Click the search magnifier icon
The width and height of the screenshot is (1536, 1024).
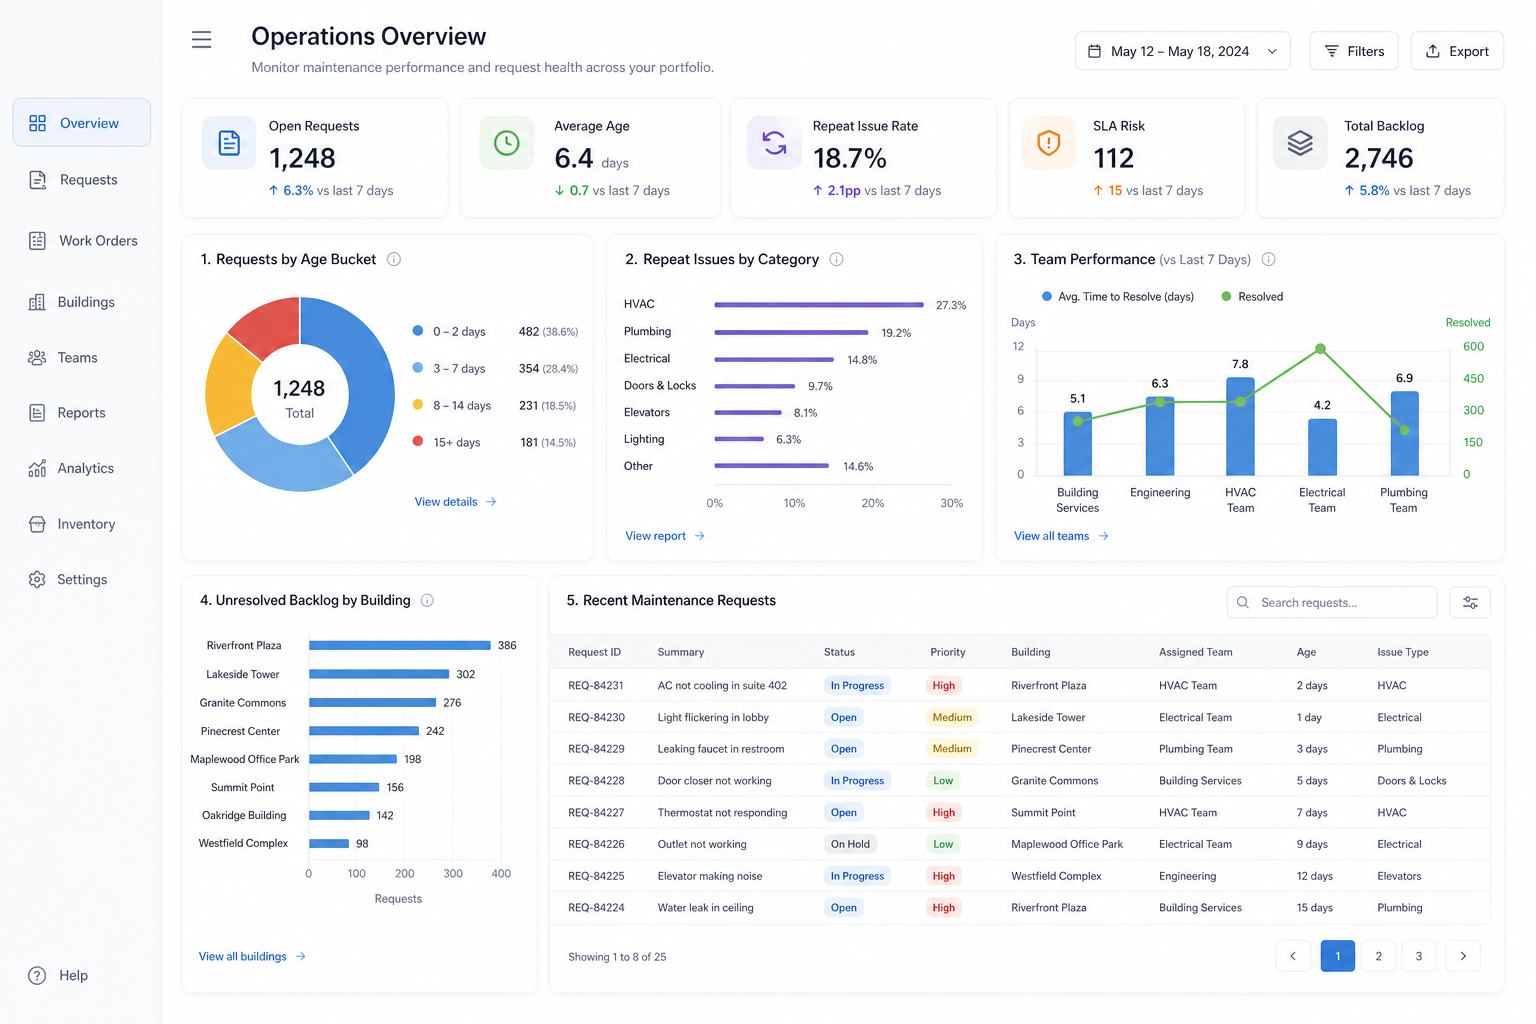(1243, 602)
